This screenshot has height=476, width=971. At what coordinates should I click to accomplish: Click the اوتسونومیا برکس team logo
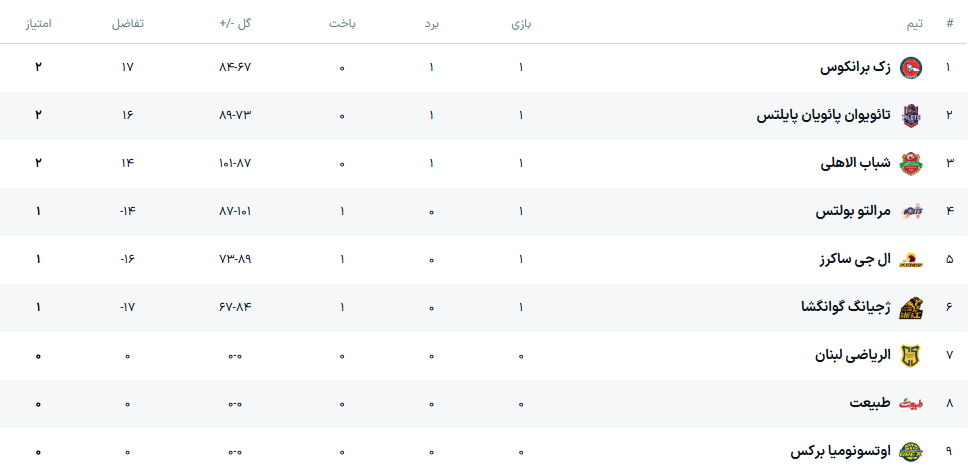point(911,451)
